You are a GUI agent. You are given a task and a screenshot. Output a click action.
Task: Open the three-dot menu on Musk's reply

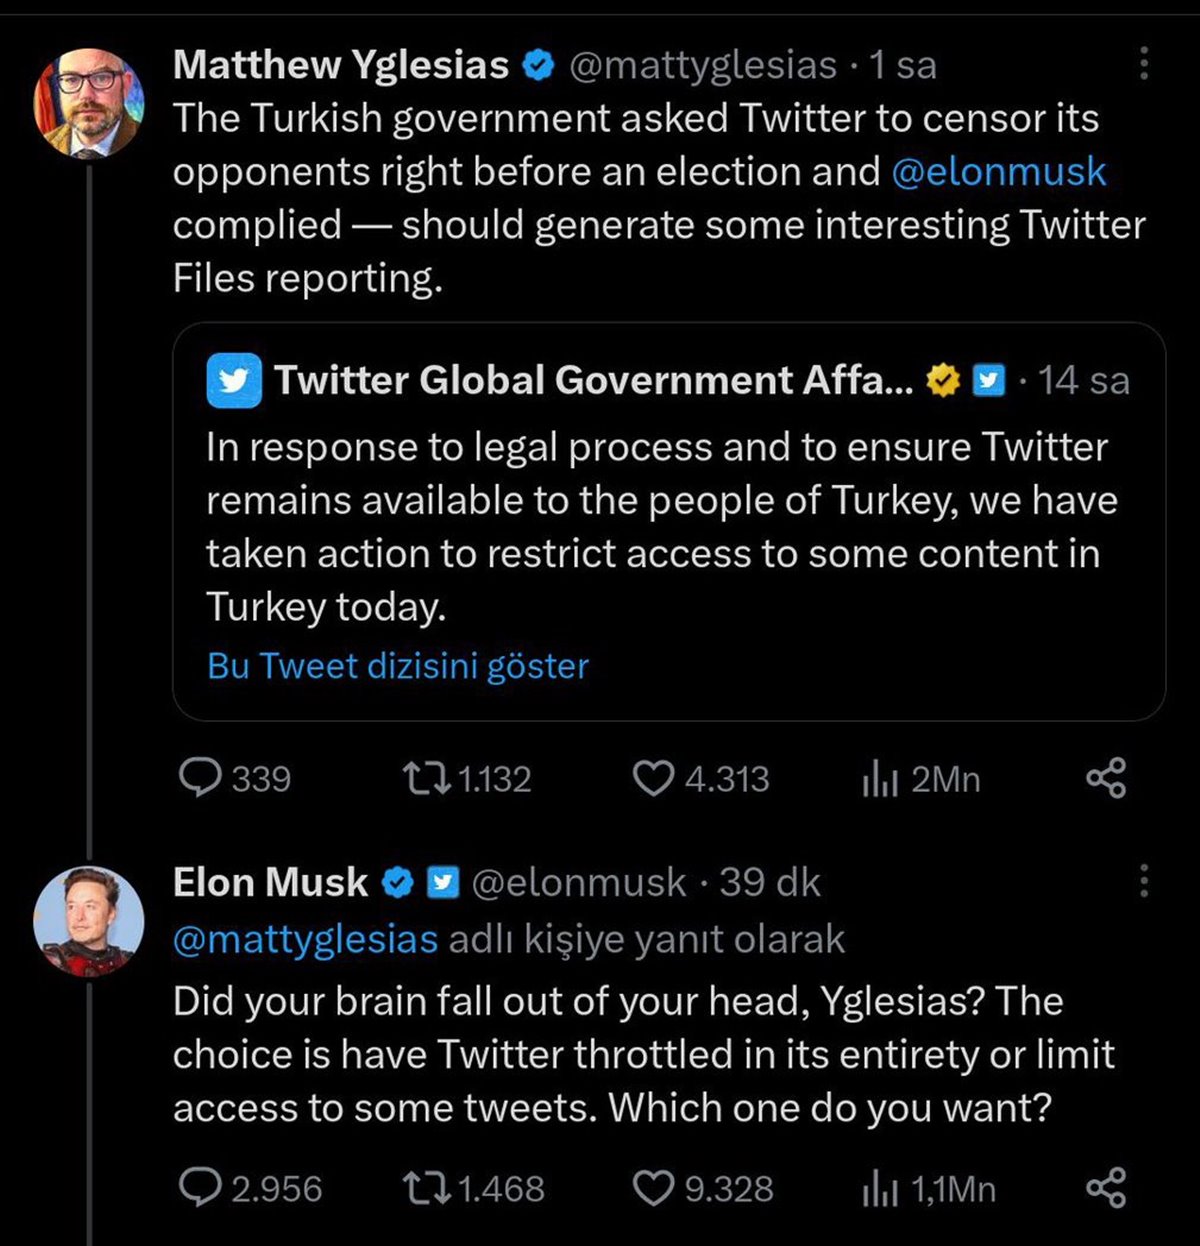pos(1146,880)
